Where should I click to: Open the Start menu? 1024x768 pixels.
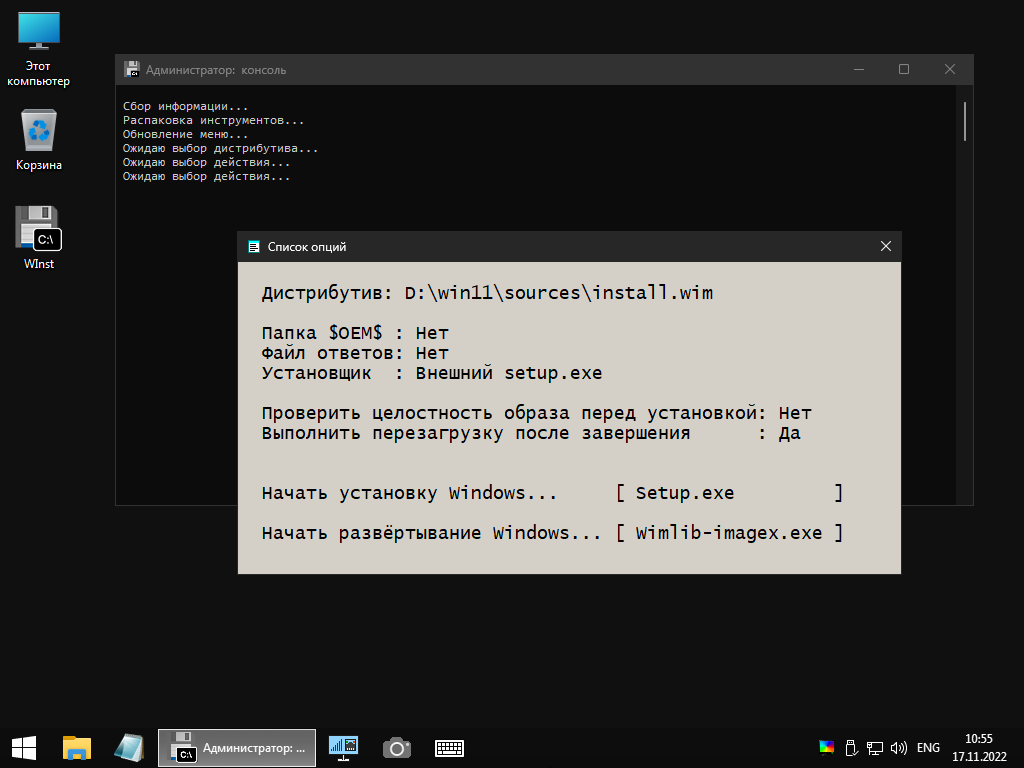(x=23, y=747)
